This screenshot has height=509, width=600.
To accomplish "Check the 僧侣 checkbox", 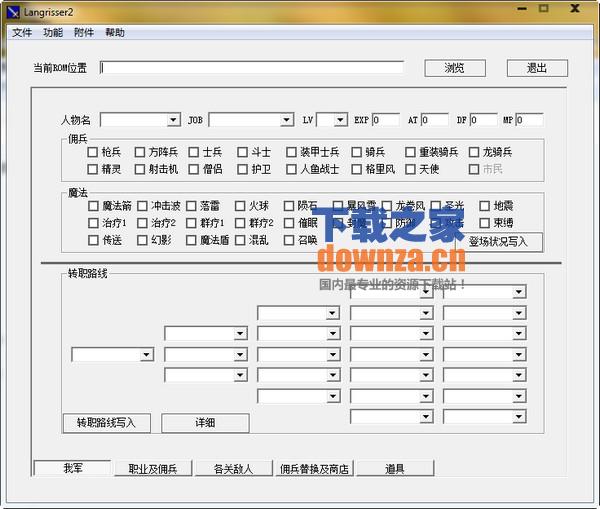I will pos(194,169).
